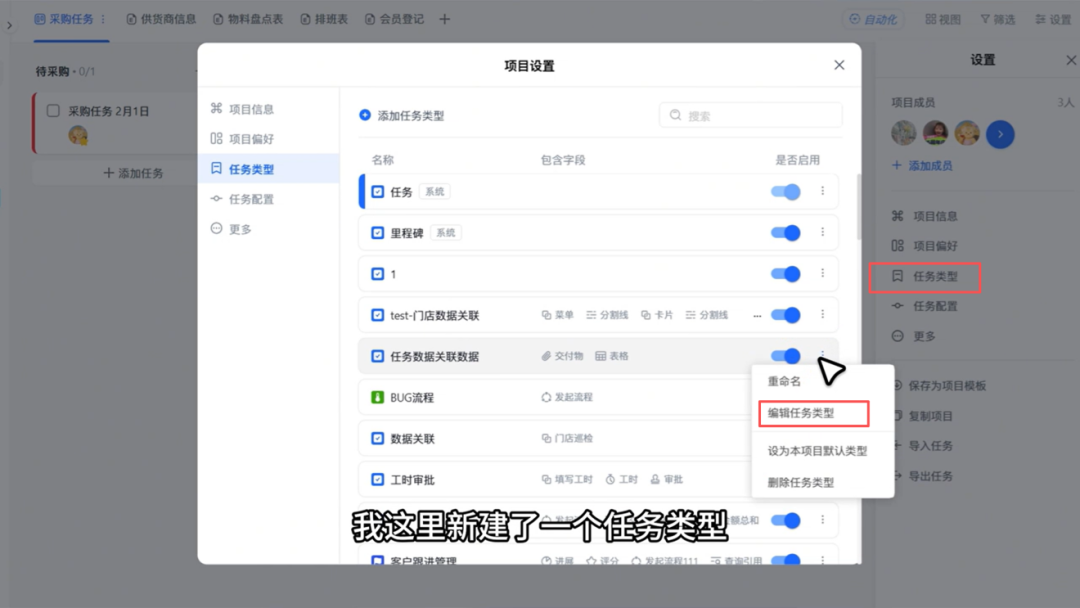Viewport: 1080px width, 608px height.
Task: Open 任务类型 section in dialog sidebar
Action: pyautogui.click(x=269, y=169)
